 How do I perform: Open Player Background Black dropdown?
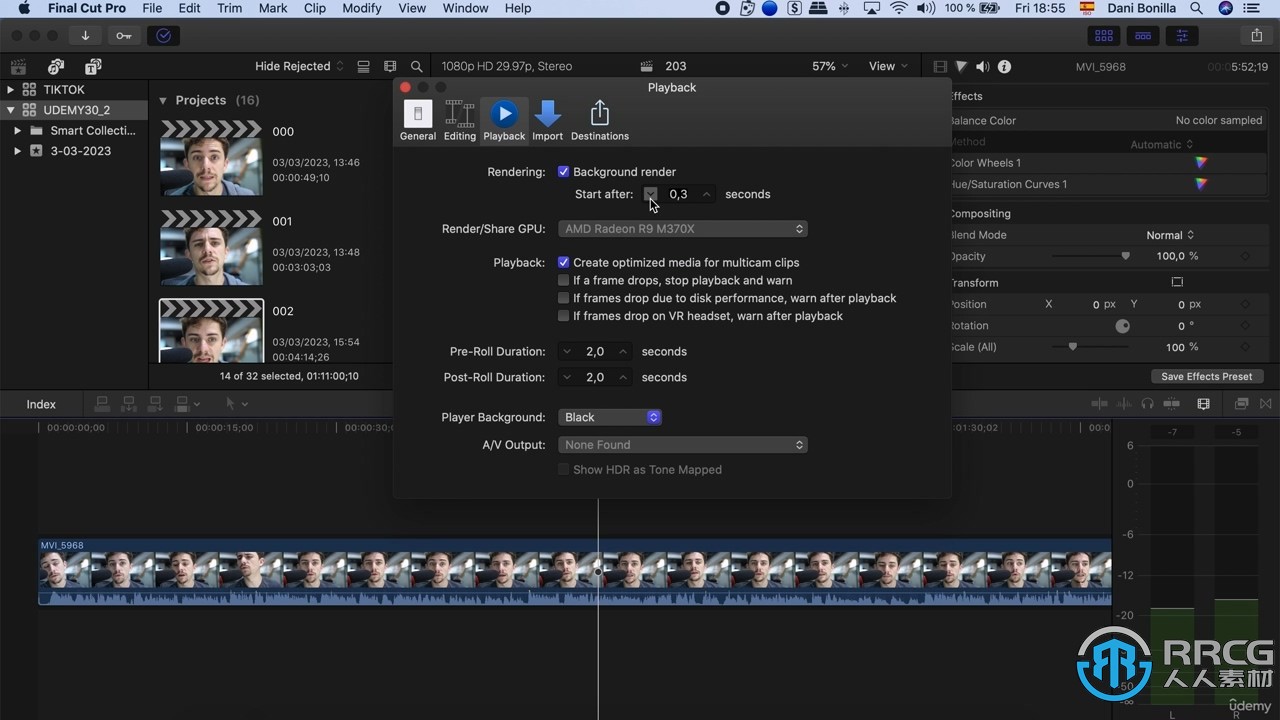click(610, 417)
